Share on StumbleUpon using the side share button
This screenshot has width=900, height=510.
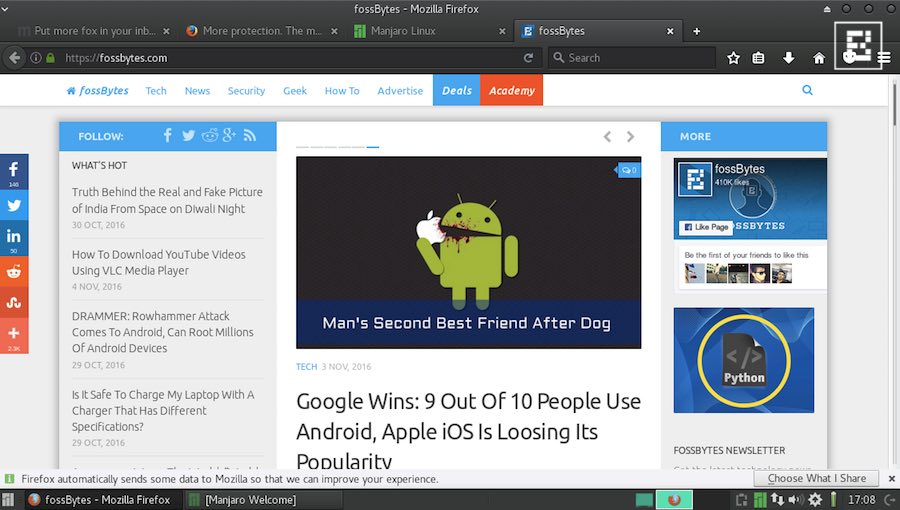(x=14, y=302)
